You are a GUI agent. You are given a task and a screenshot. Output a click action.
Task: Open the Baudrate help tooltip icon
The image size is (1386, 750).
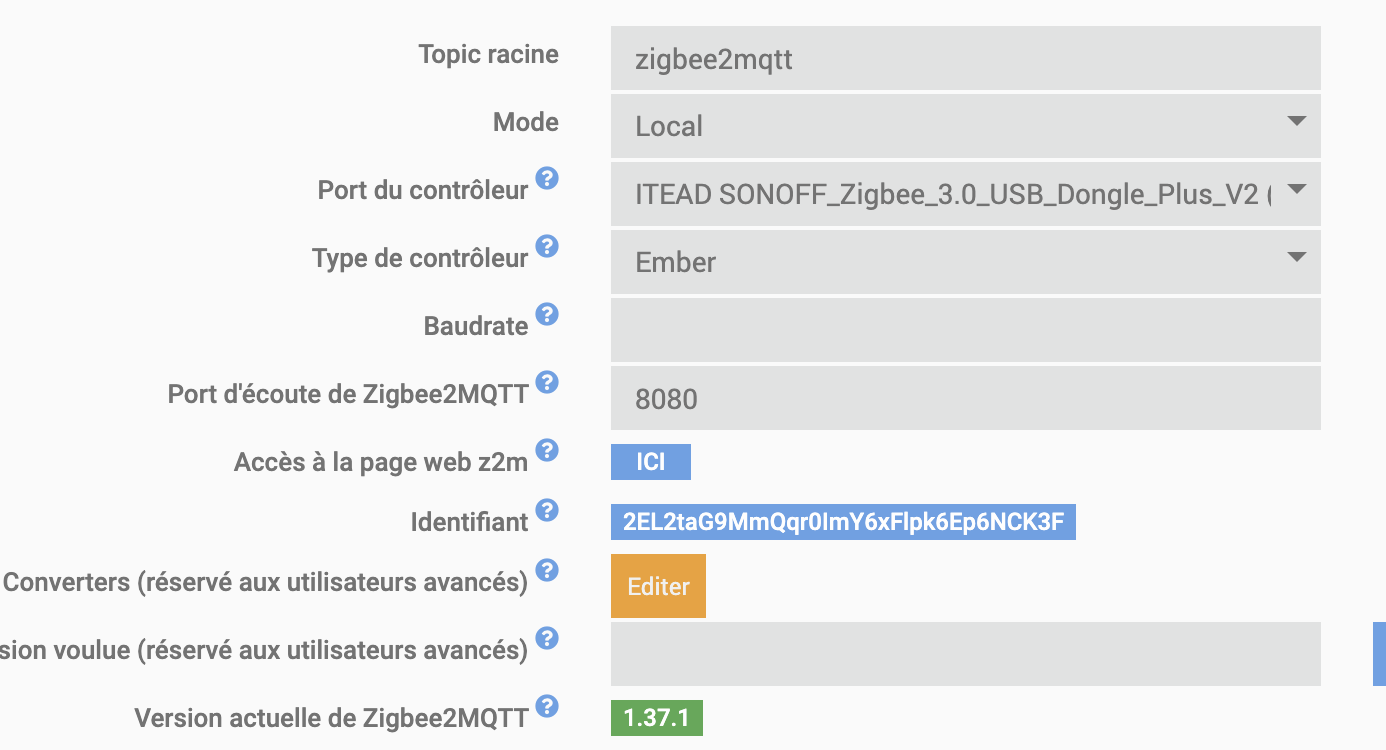tap(546, 315)
